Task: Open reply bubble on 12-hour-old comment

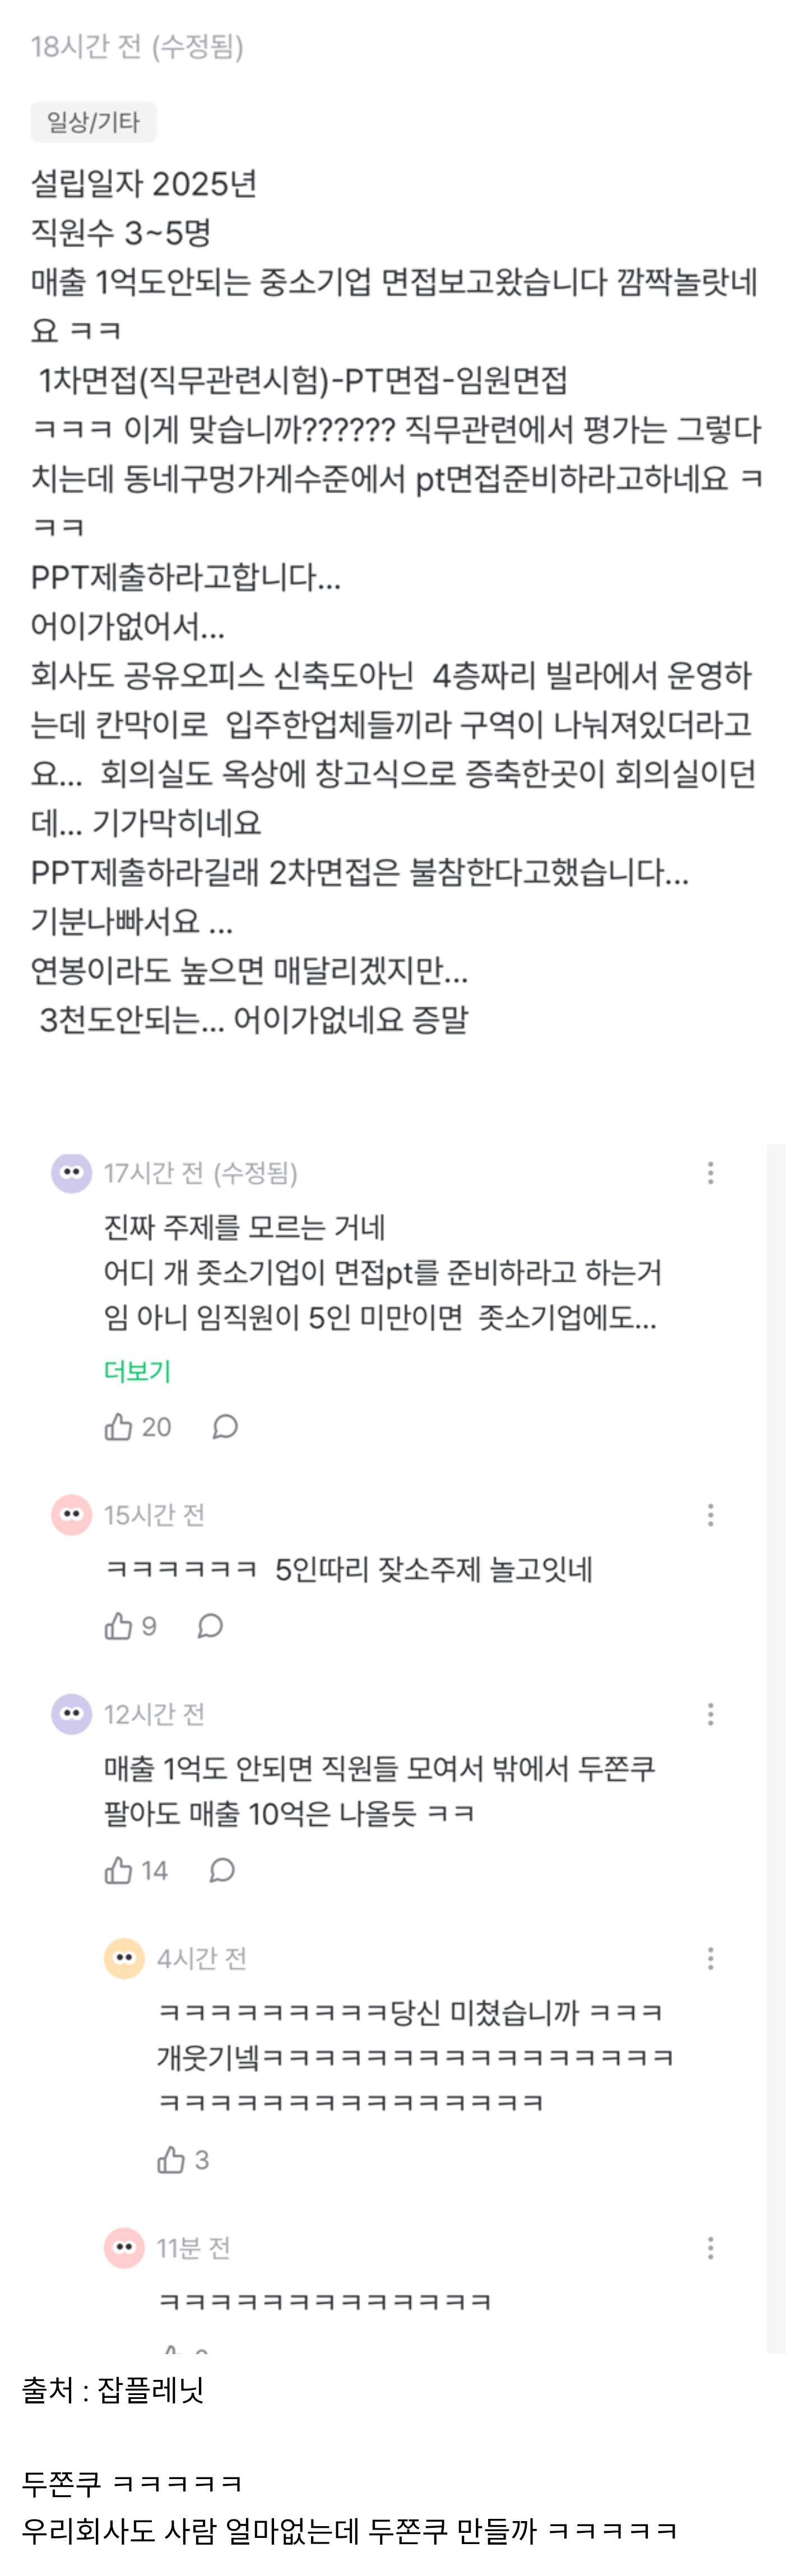Action: (222, 1871)
